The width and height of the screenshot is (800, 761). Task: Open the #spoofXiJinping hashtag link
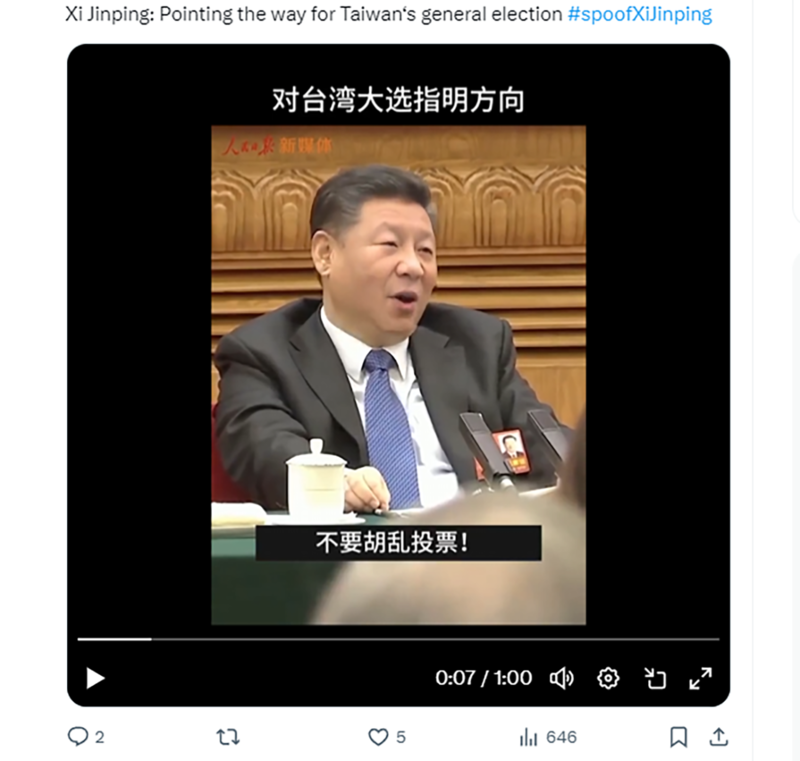pos(640,14)
